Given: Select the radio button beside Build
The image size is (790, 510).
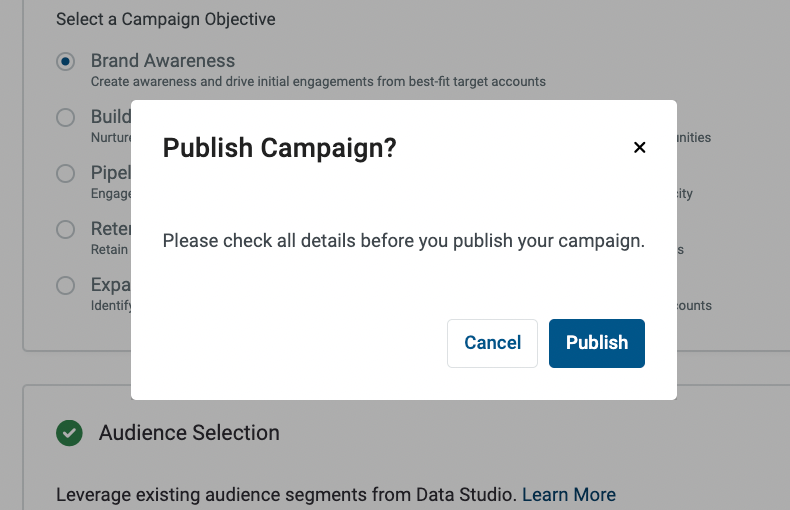Looking at the screenshot, I should coord(65,117).
